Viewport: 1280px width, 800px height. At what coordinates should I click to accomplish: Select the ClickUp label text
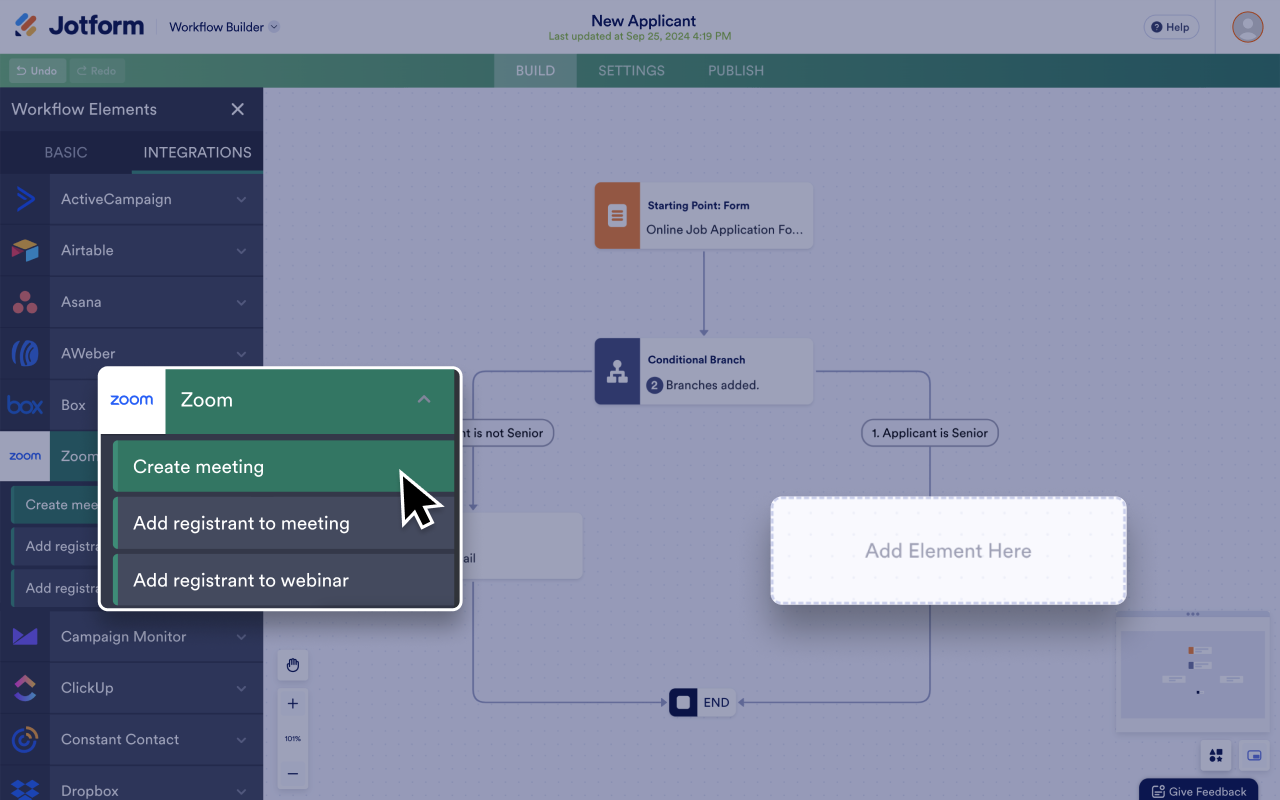[87, 688]
